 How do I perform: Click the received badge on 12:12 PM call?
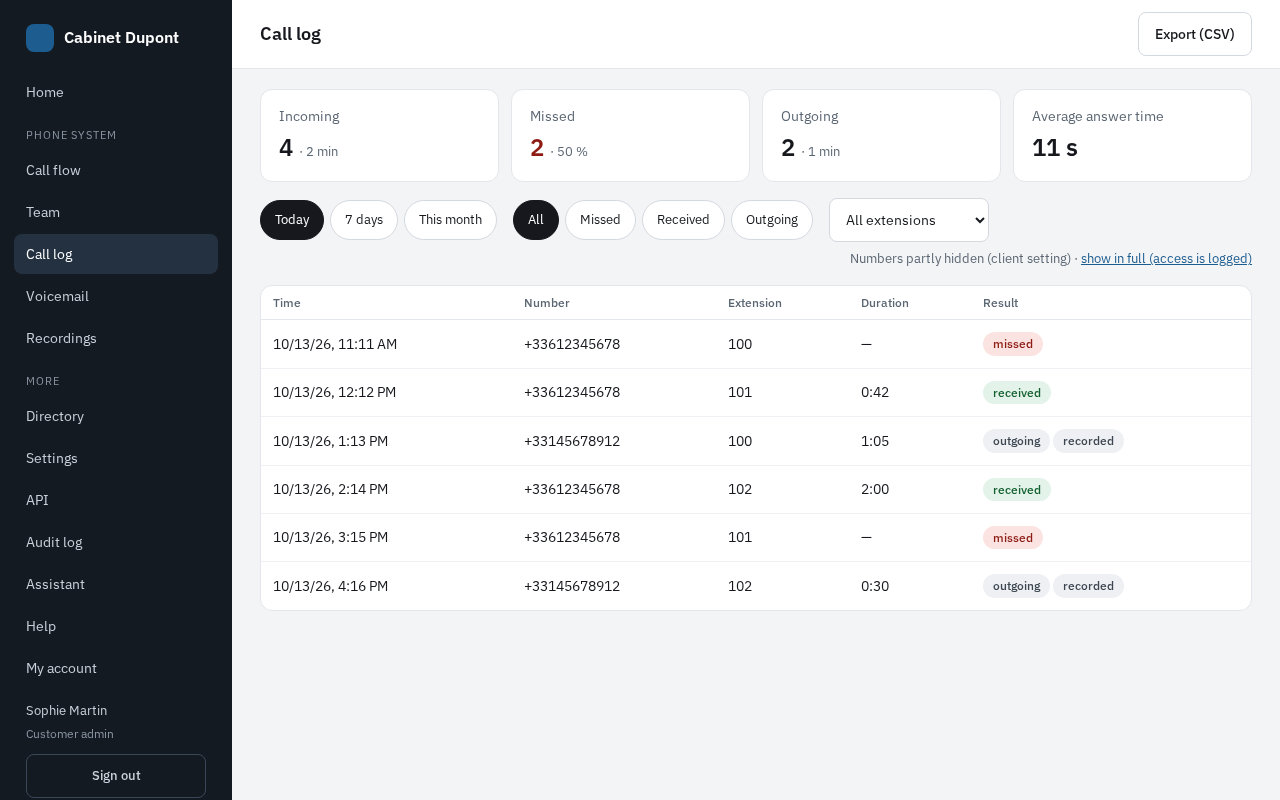coord(1017,393)
